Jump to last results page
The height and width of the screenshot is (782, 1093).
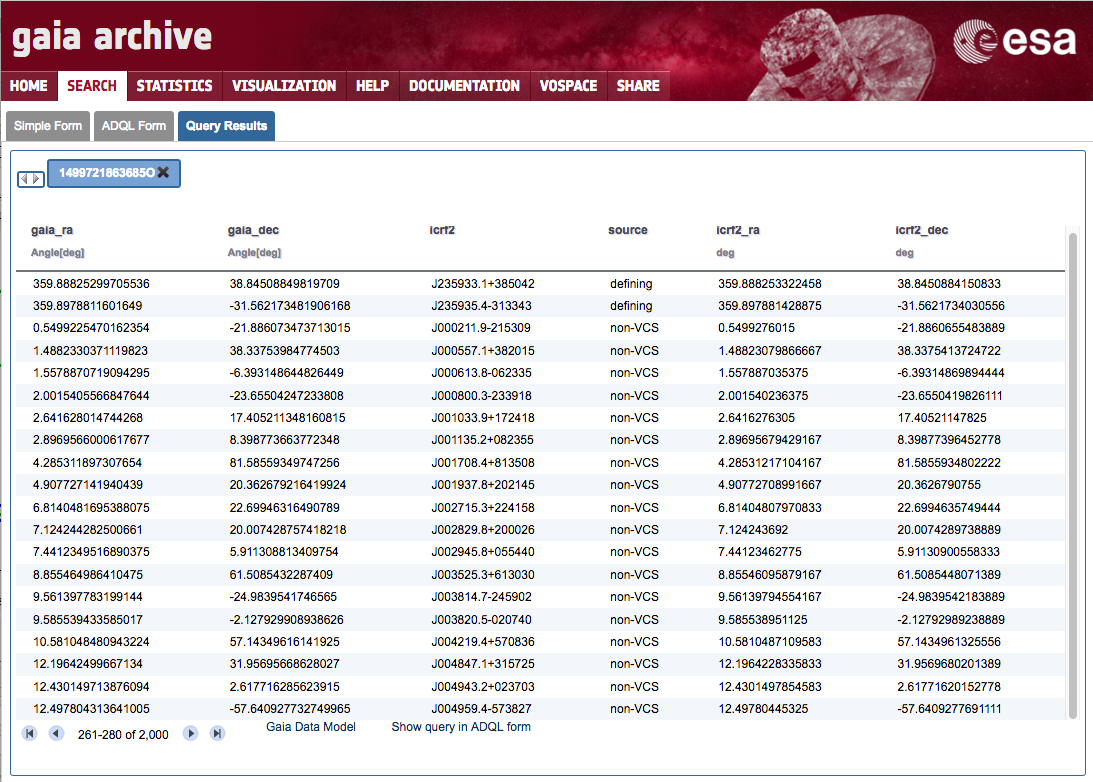point(217,733)
